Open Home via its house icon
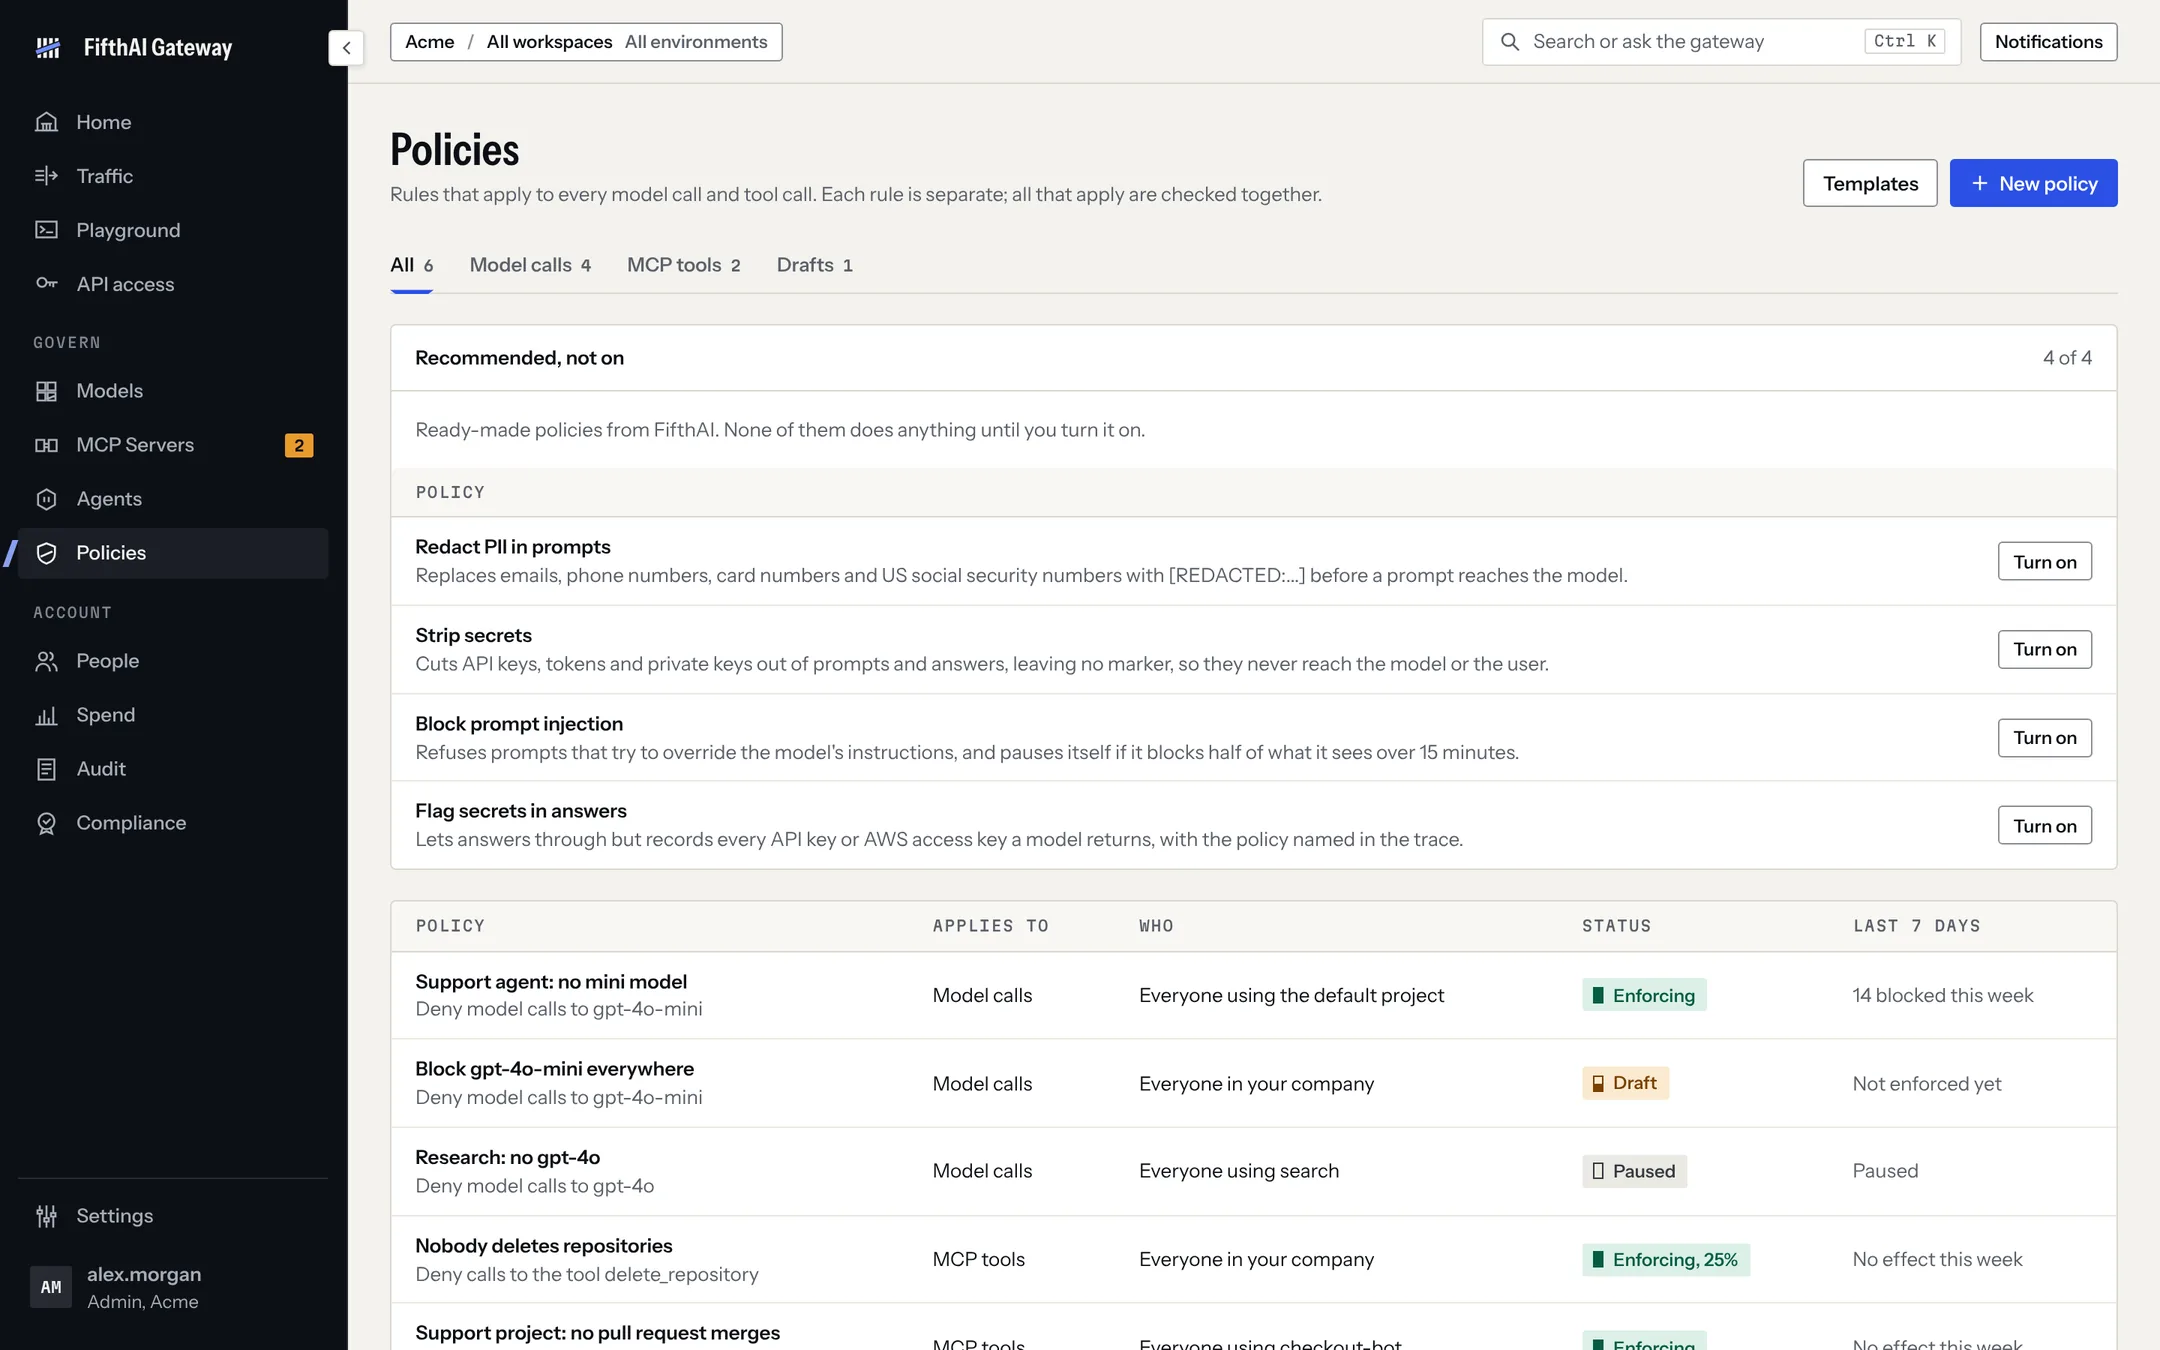This screenshot has width=2160, height=1350. 46,122
